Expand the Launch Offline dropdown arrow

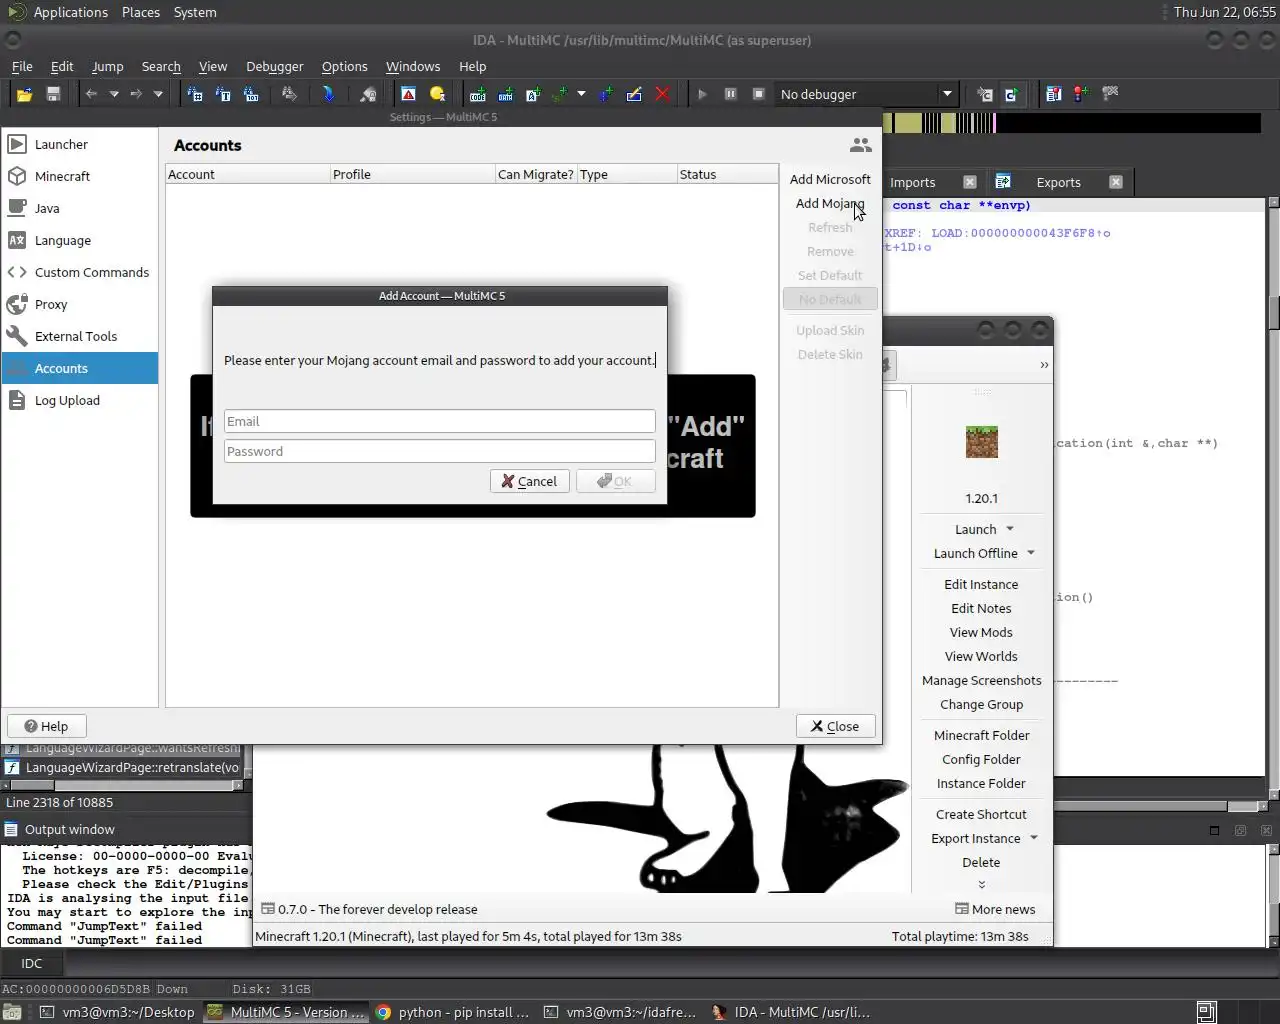(x=1031, y=553)
